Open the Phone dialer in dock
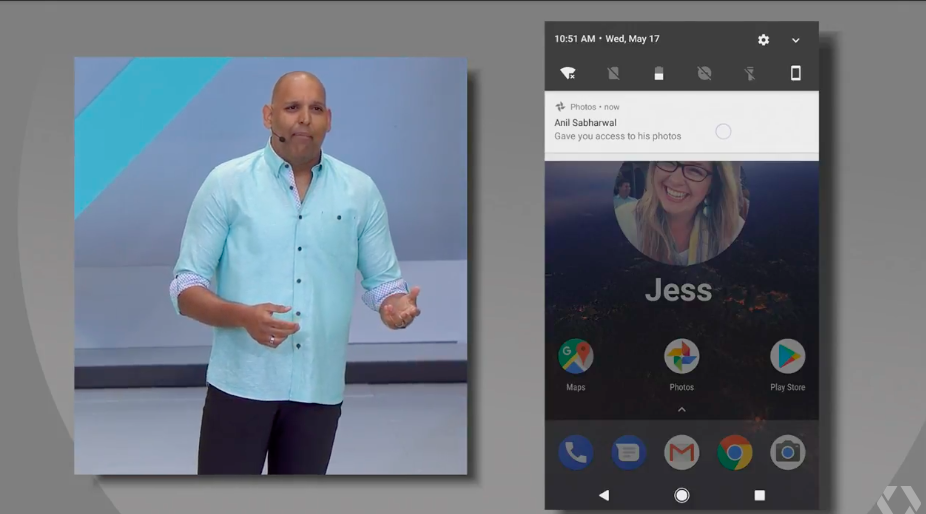Viewport: 926px width, 514px height. [576, 453]
